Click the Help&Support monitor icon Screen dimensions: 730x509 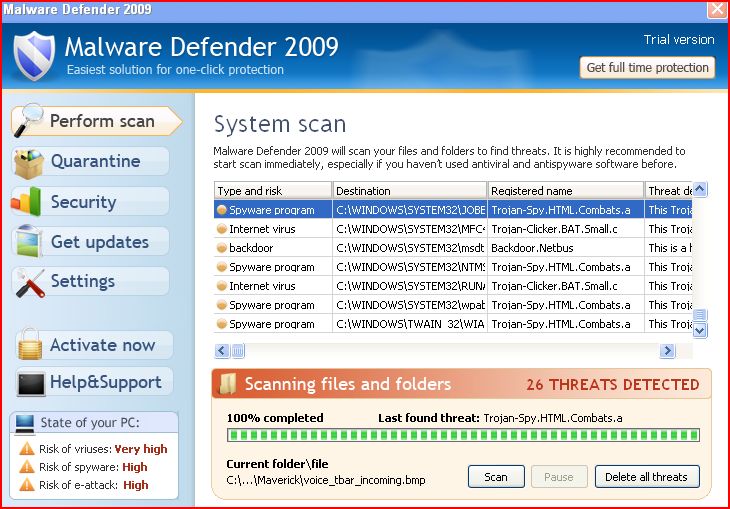tap(30, 383)
